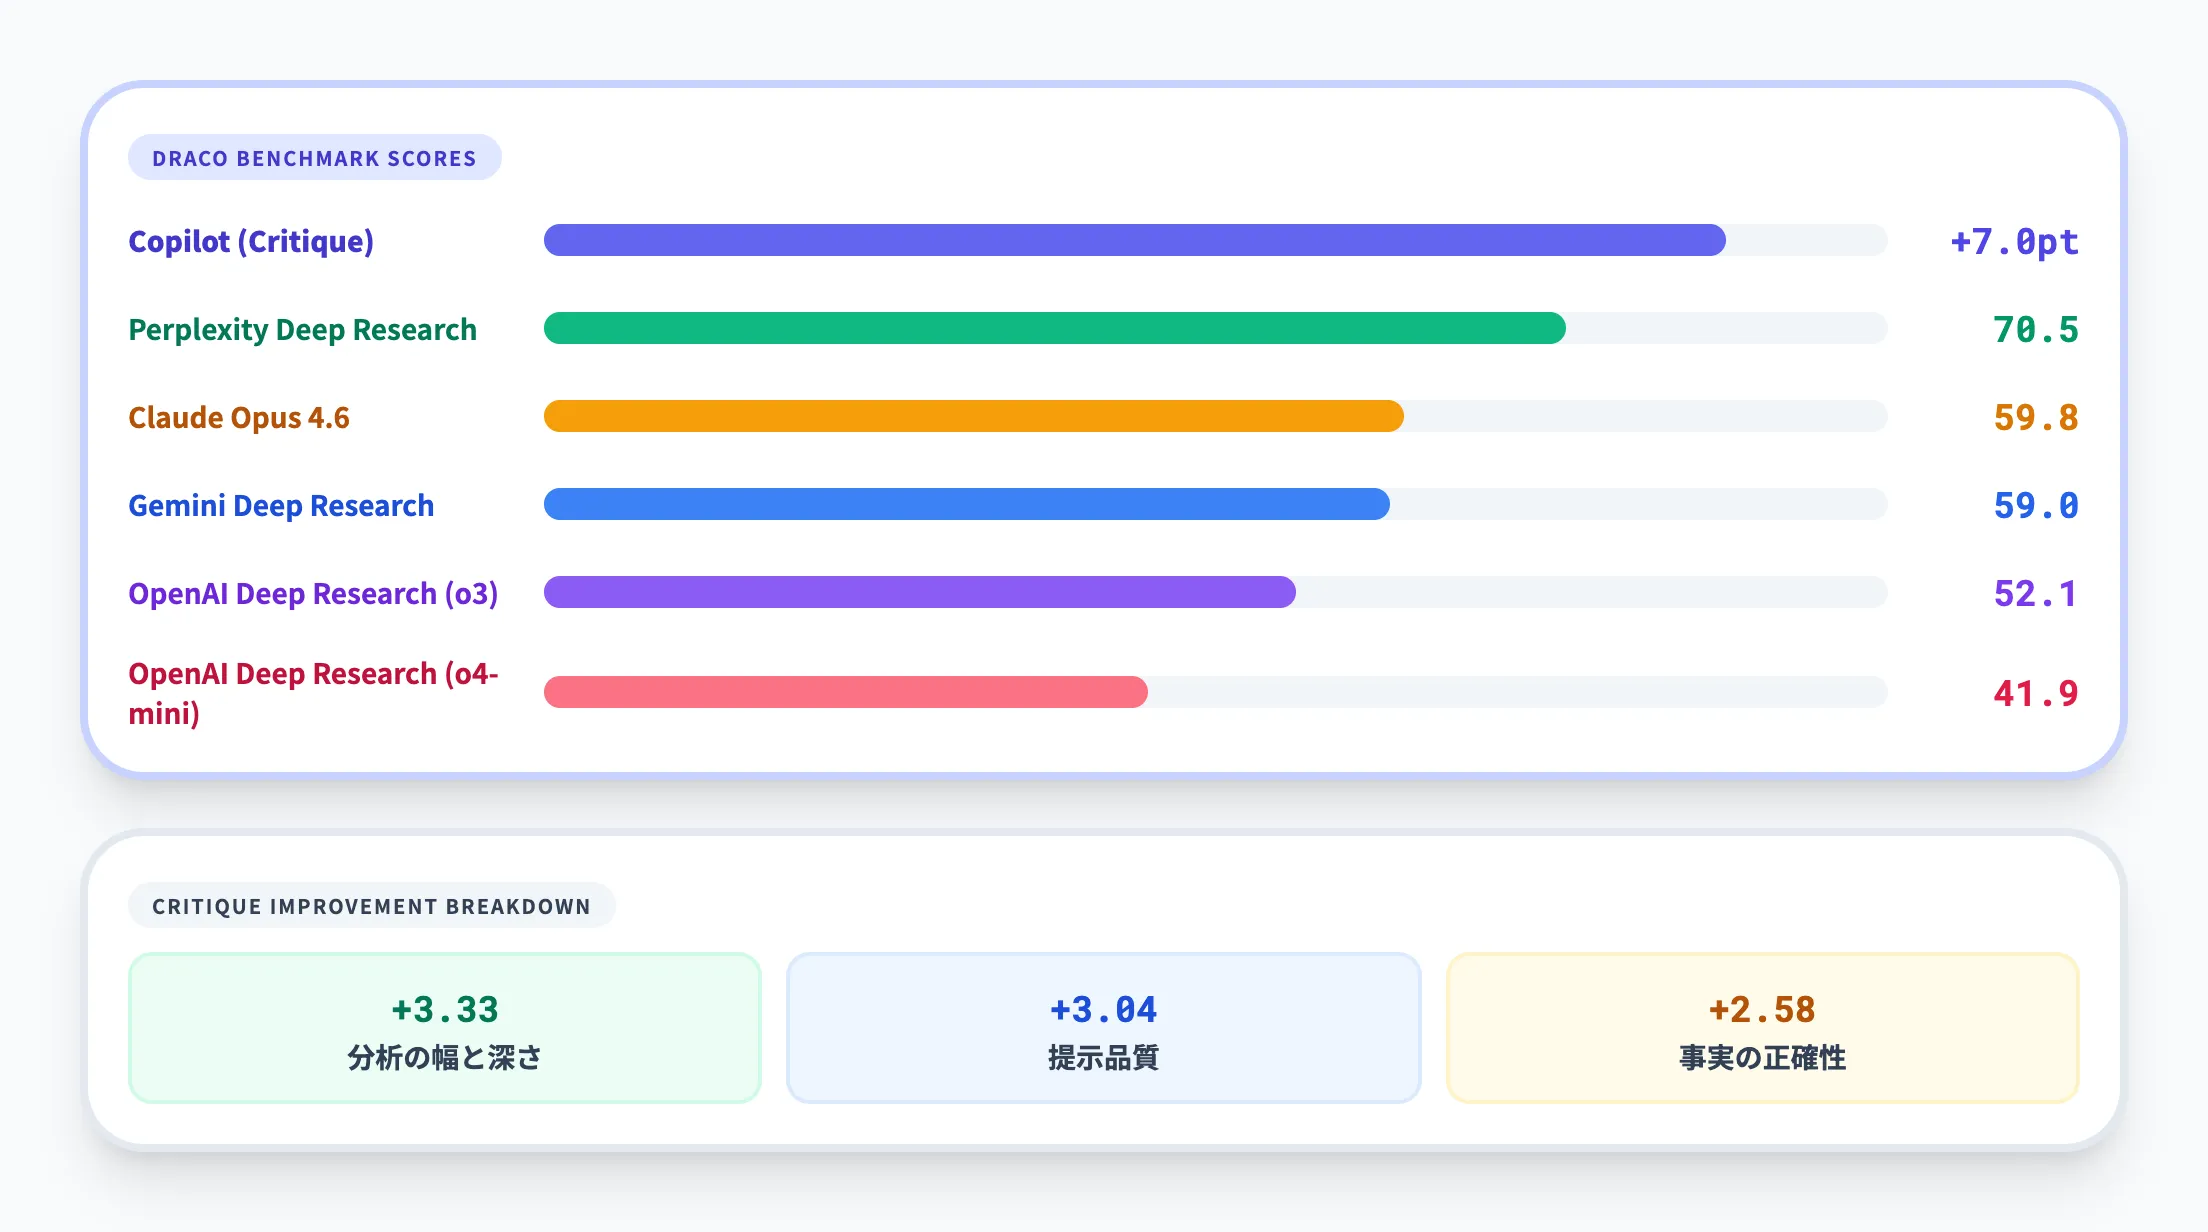Click the orange Claude Opus score bar
This screenshot has height=1232, width=2208.
coord(973,416)
